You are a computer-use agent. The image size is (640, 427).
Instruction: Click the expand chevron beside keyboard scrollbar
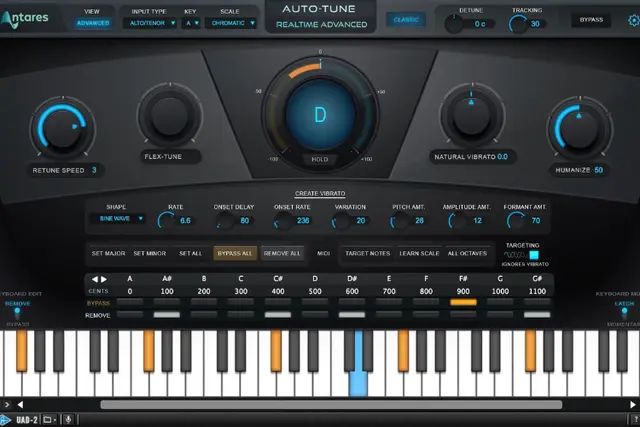(x=7, y=405)
